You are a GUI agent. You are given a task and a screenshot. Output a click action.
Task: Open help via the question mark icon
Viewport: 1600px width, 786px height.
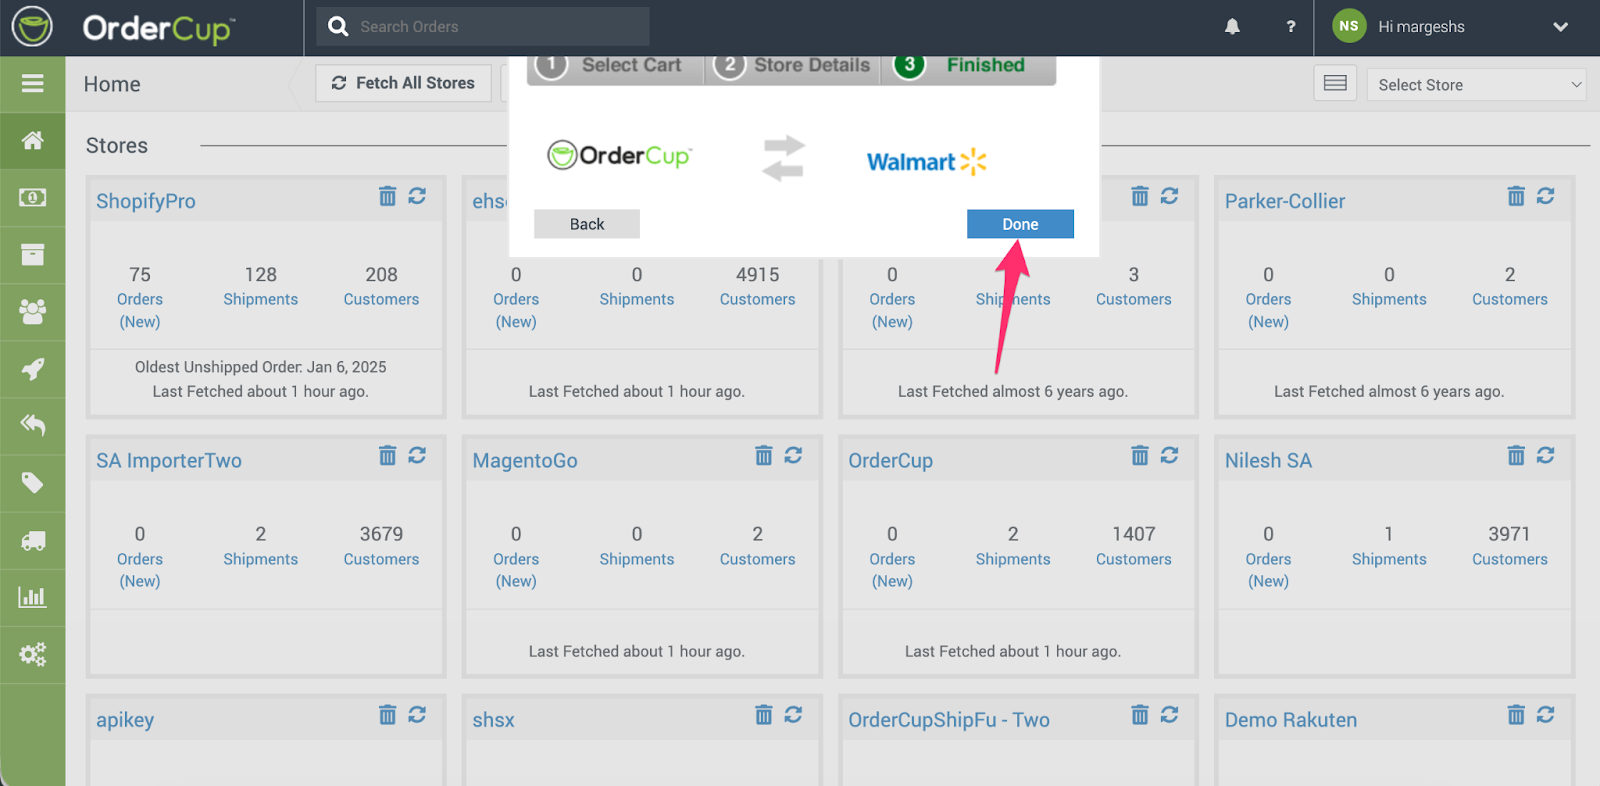pos(1291,27)
